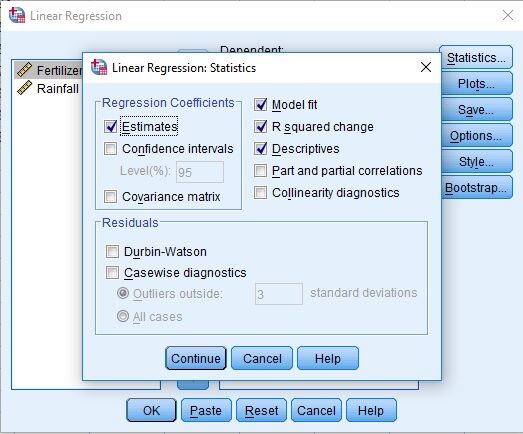Click the Level(%) confidence input field
The height and width of the screenshot is (434, 523).
coord(200,172)
